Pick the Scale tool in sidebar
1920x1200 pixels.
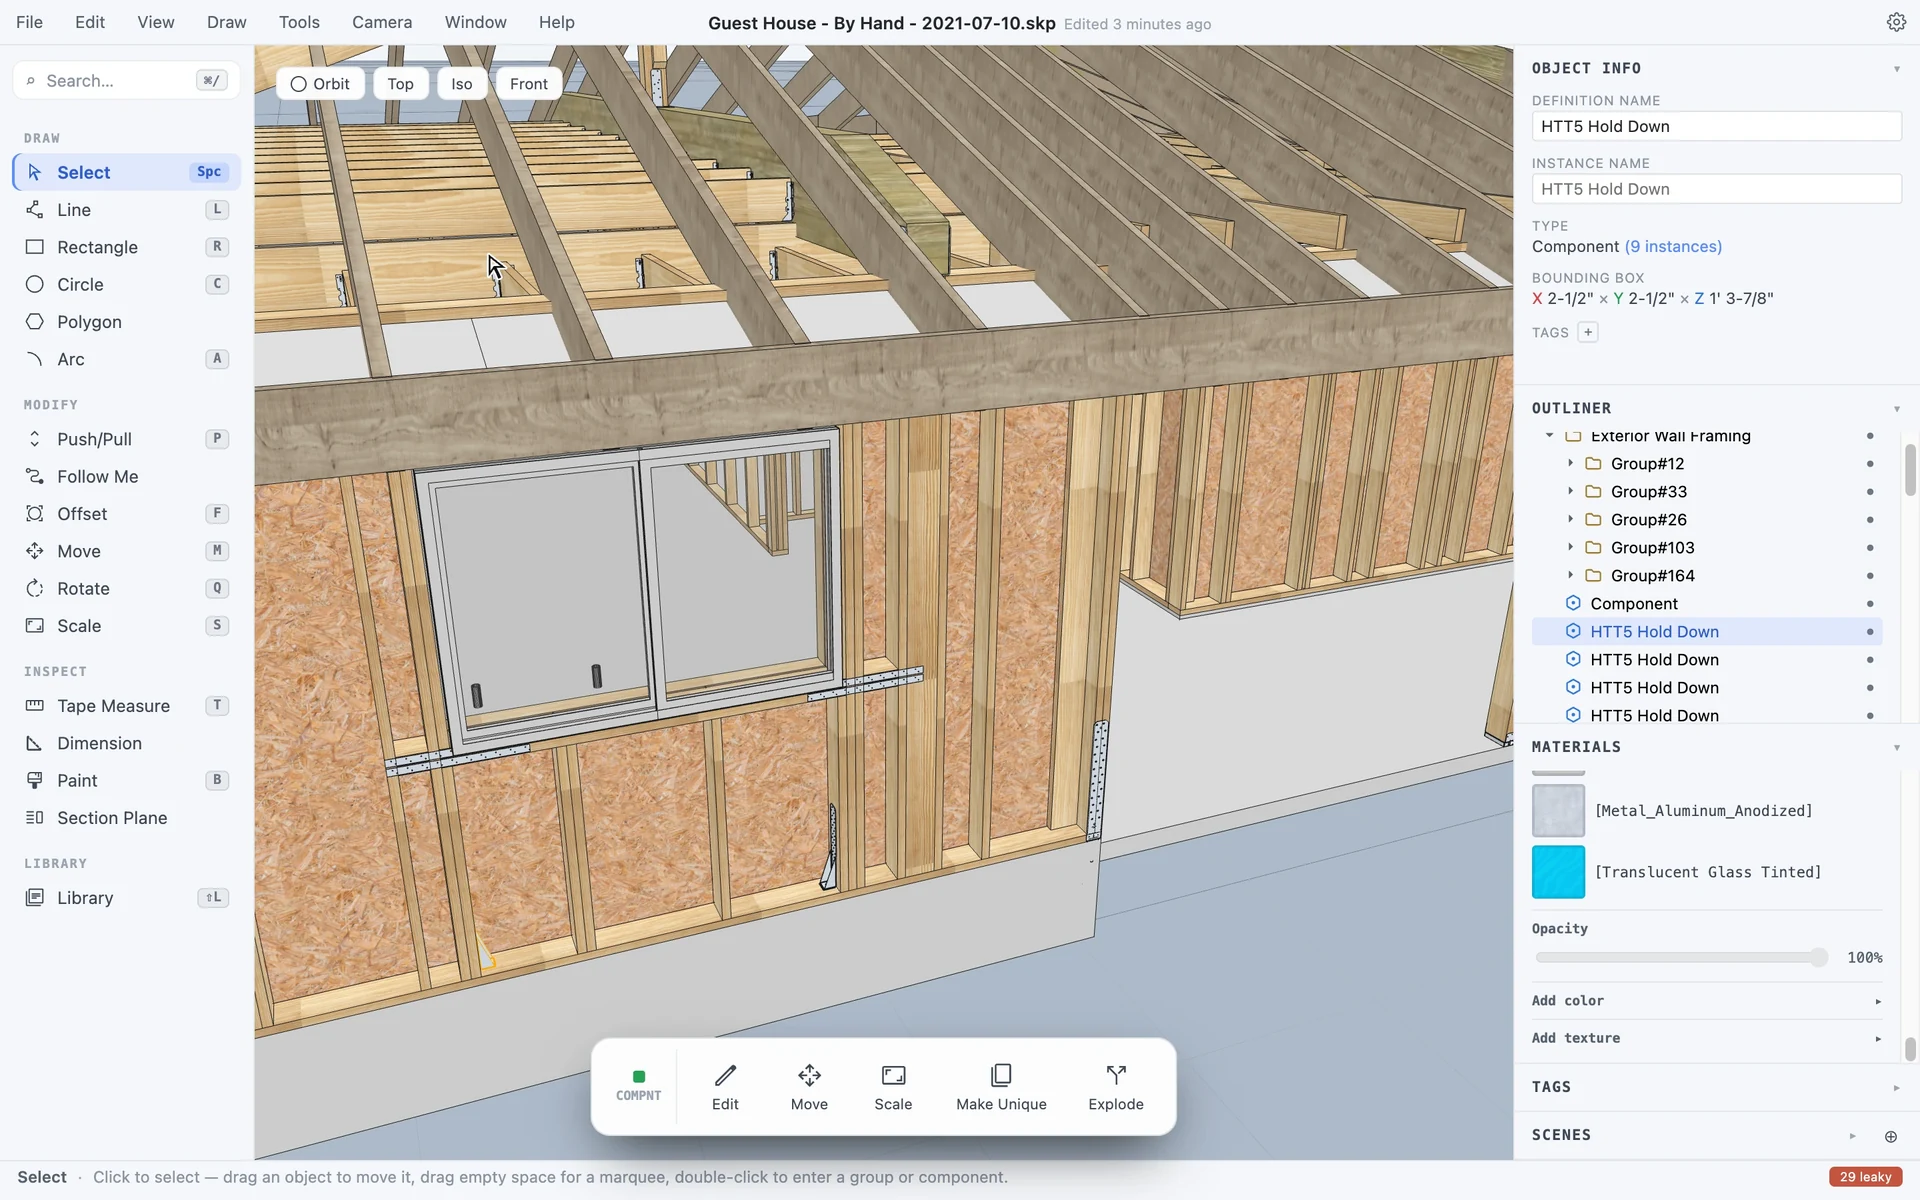(127, 626)
